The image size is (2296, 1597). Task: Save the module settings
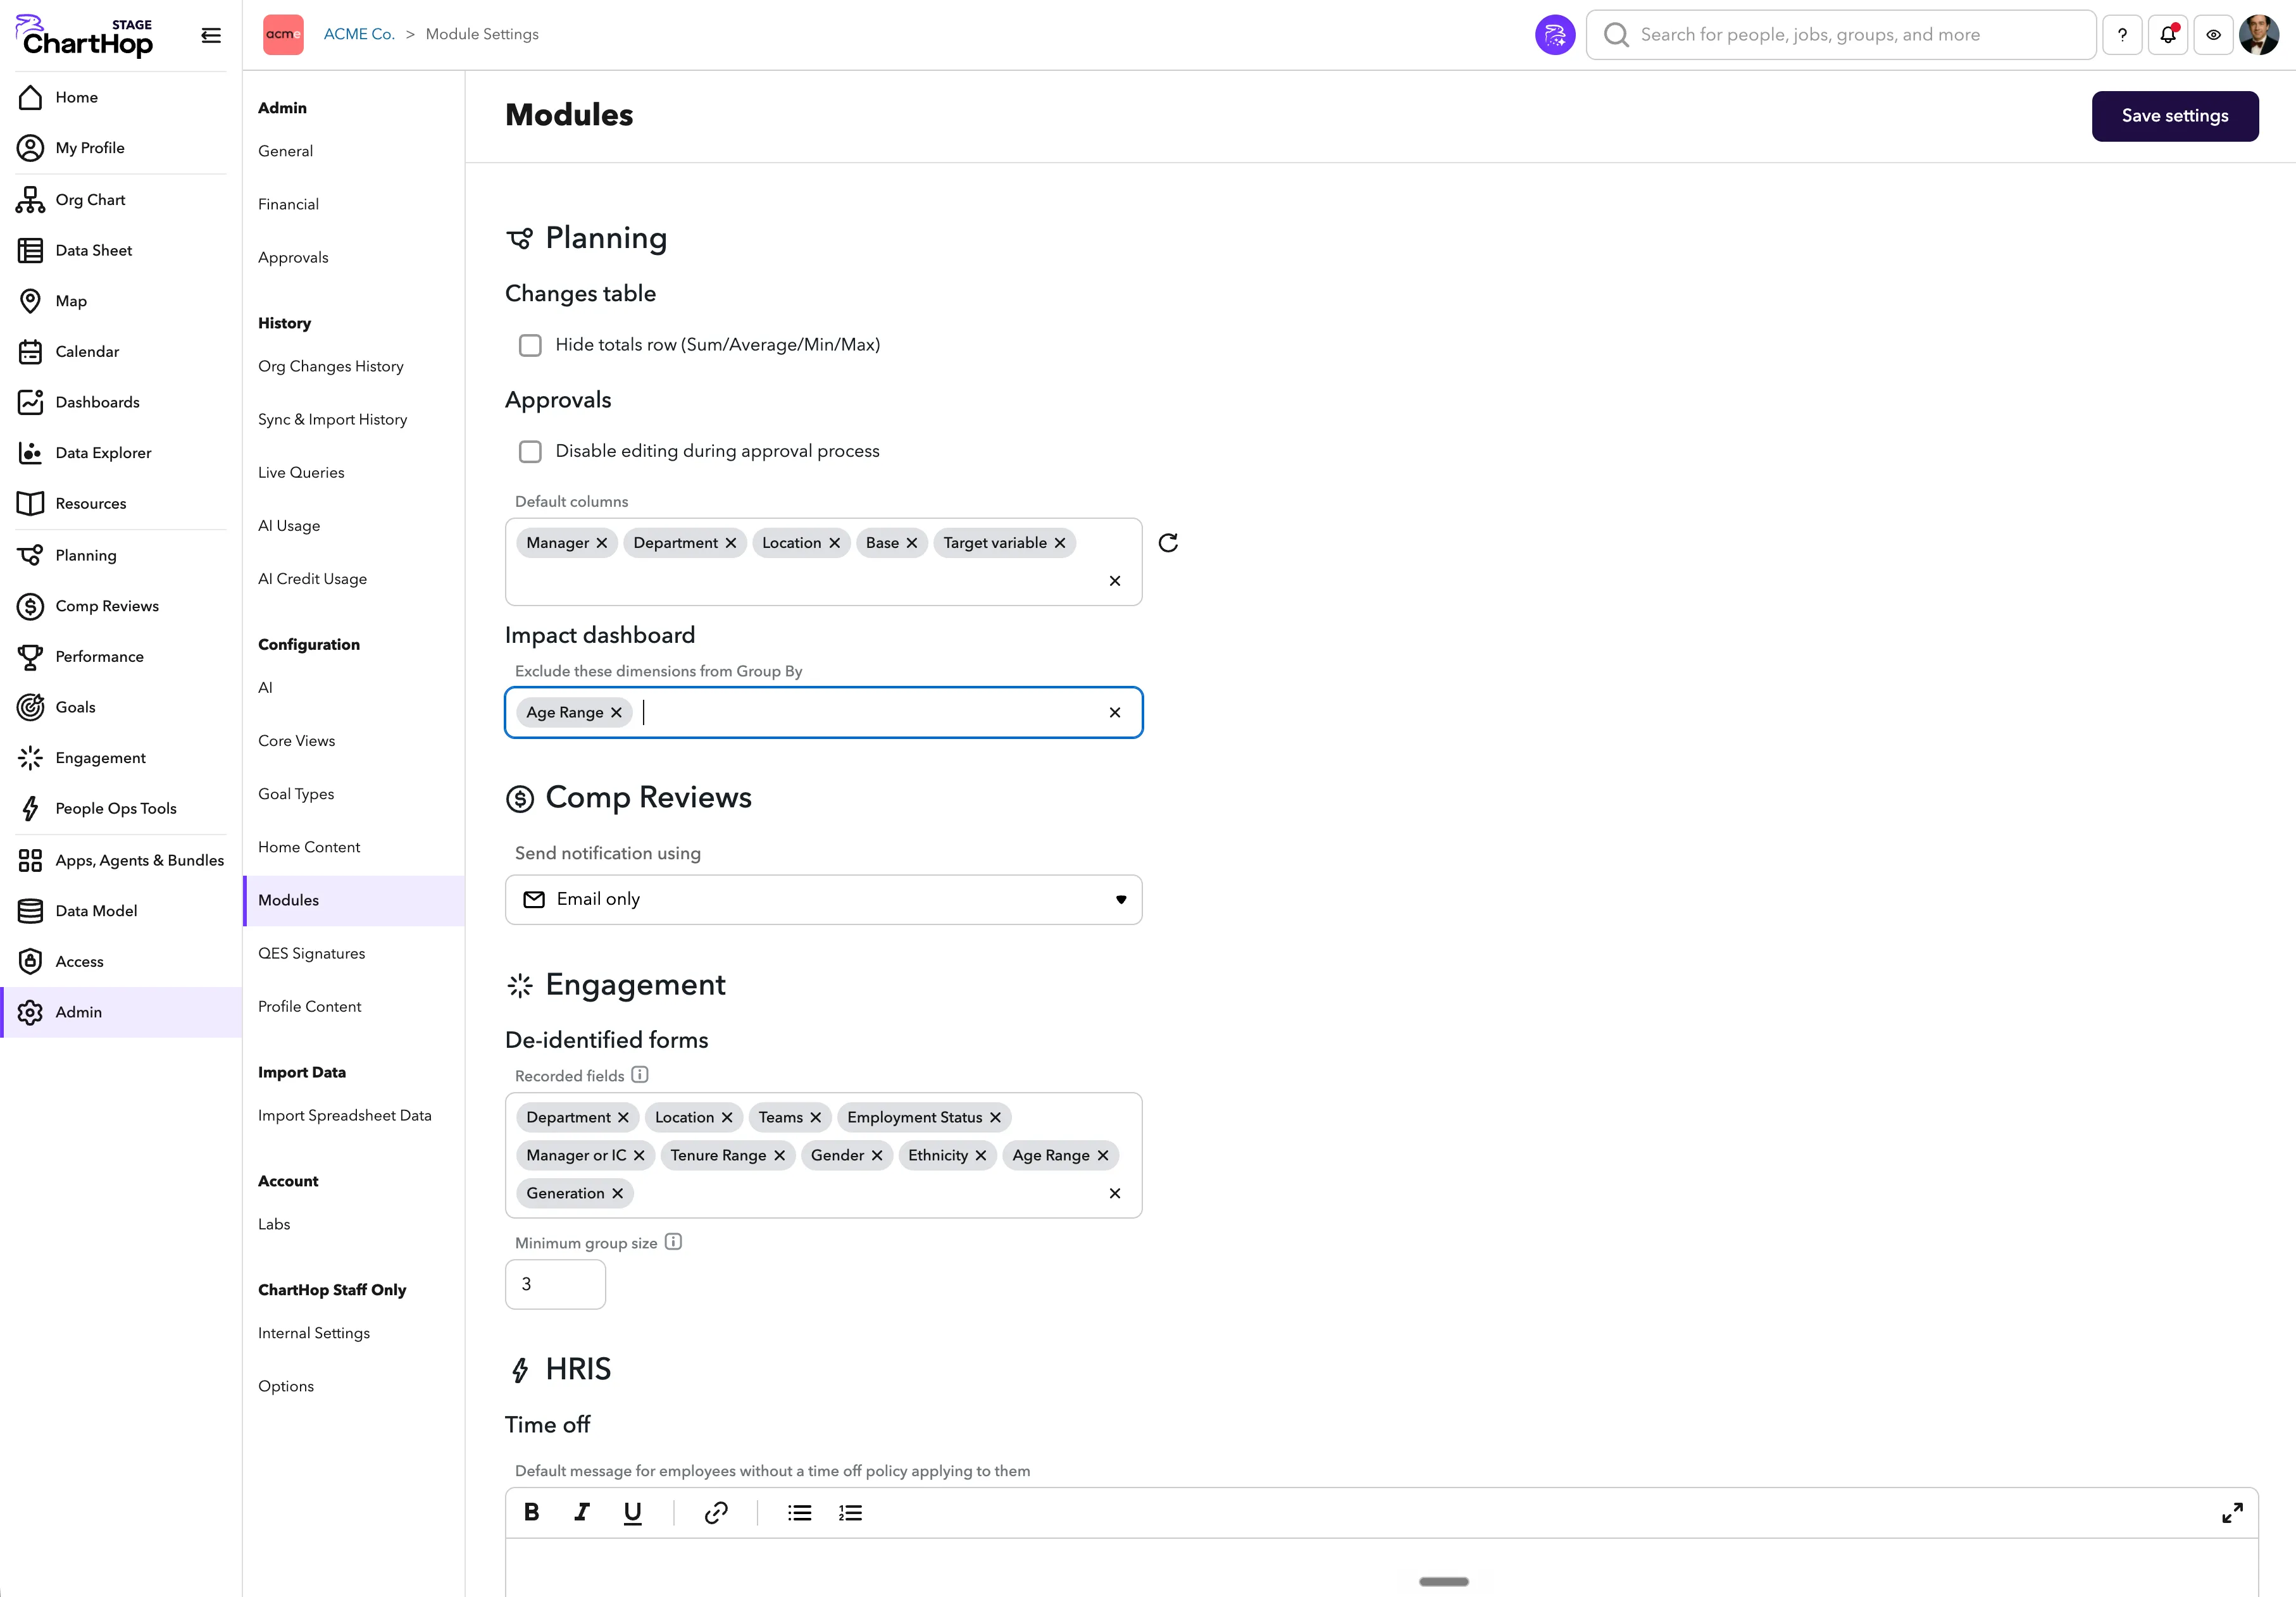pos(2175,116)
